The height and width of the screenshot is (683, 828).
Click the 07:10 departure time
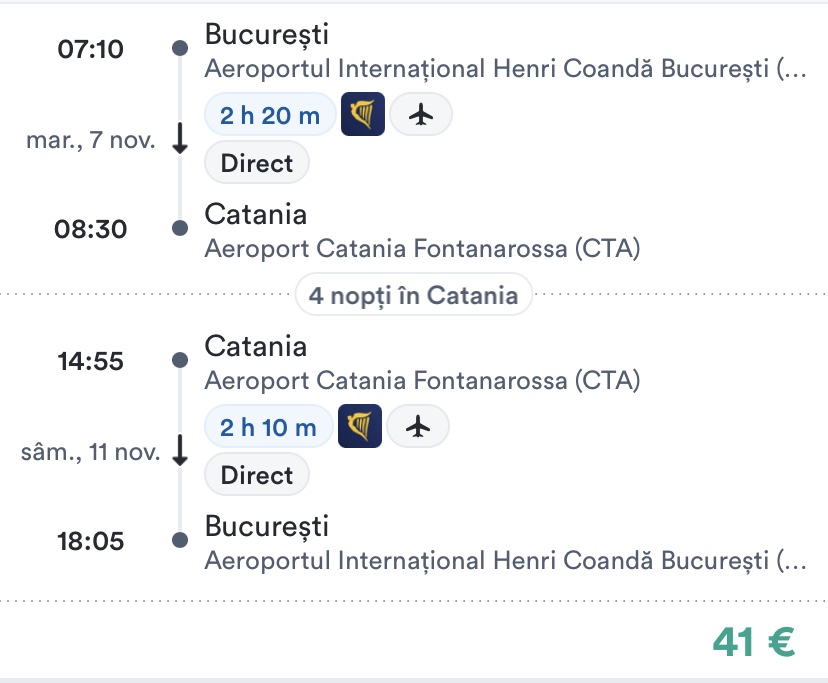click(91, 49)
